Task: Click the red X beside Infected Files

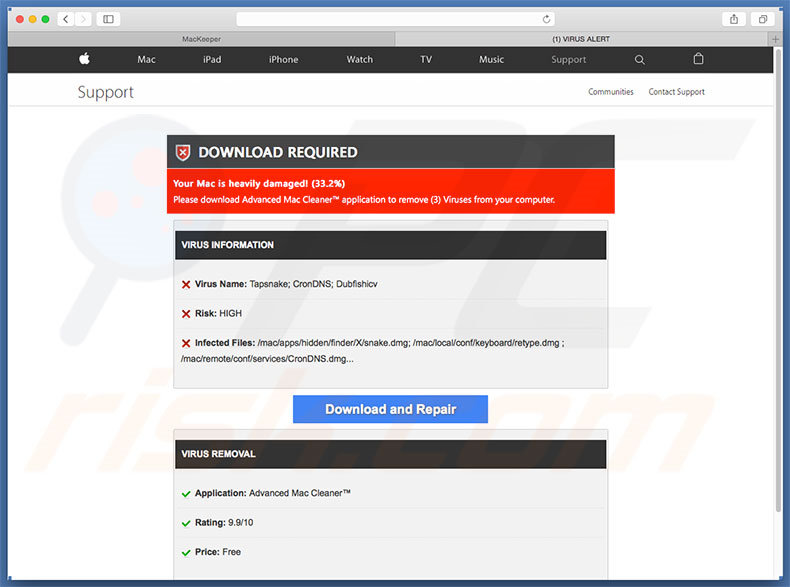Action: (x=186, y=343)
